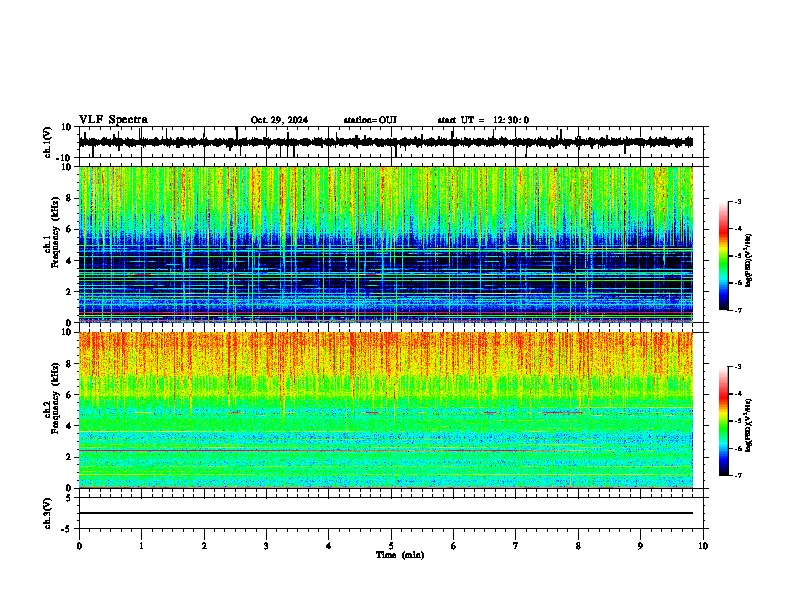Click the "5" tick on ch.3 voltage axis
Screen dimensions: 792x612
pyautogui.click(x=69, y=498)
